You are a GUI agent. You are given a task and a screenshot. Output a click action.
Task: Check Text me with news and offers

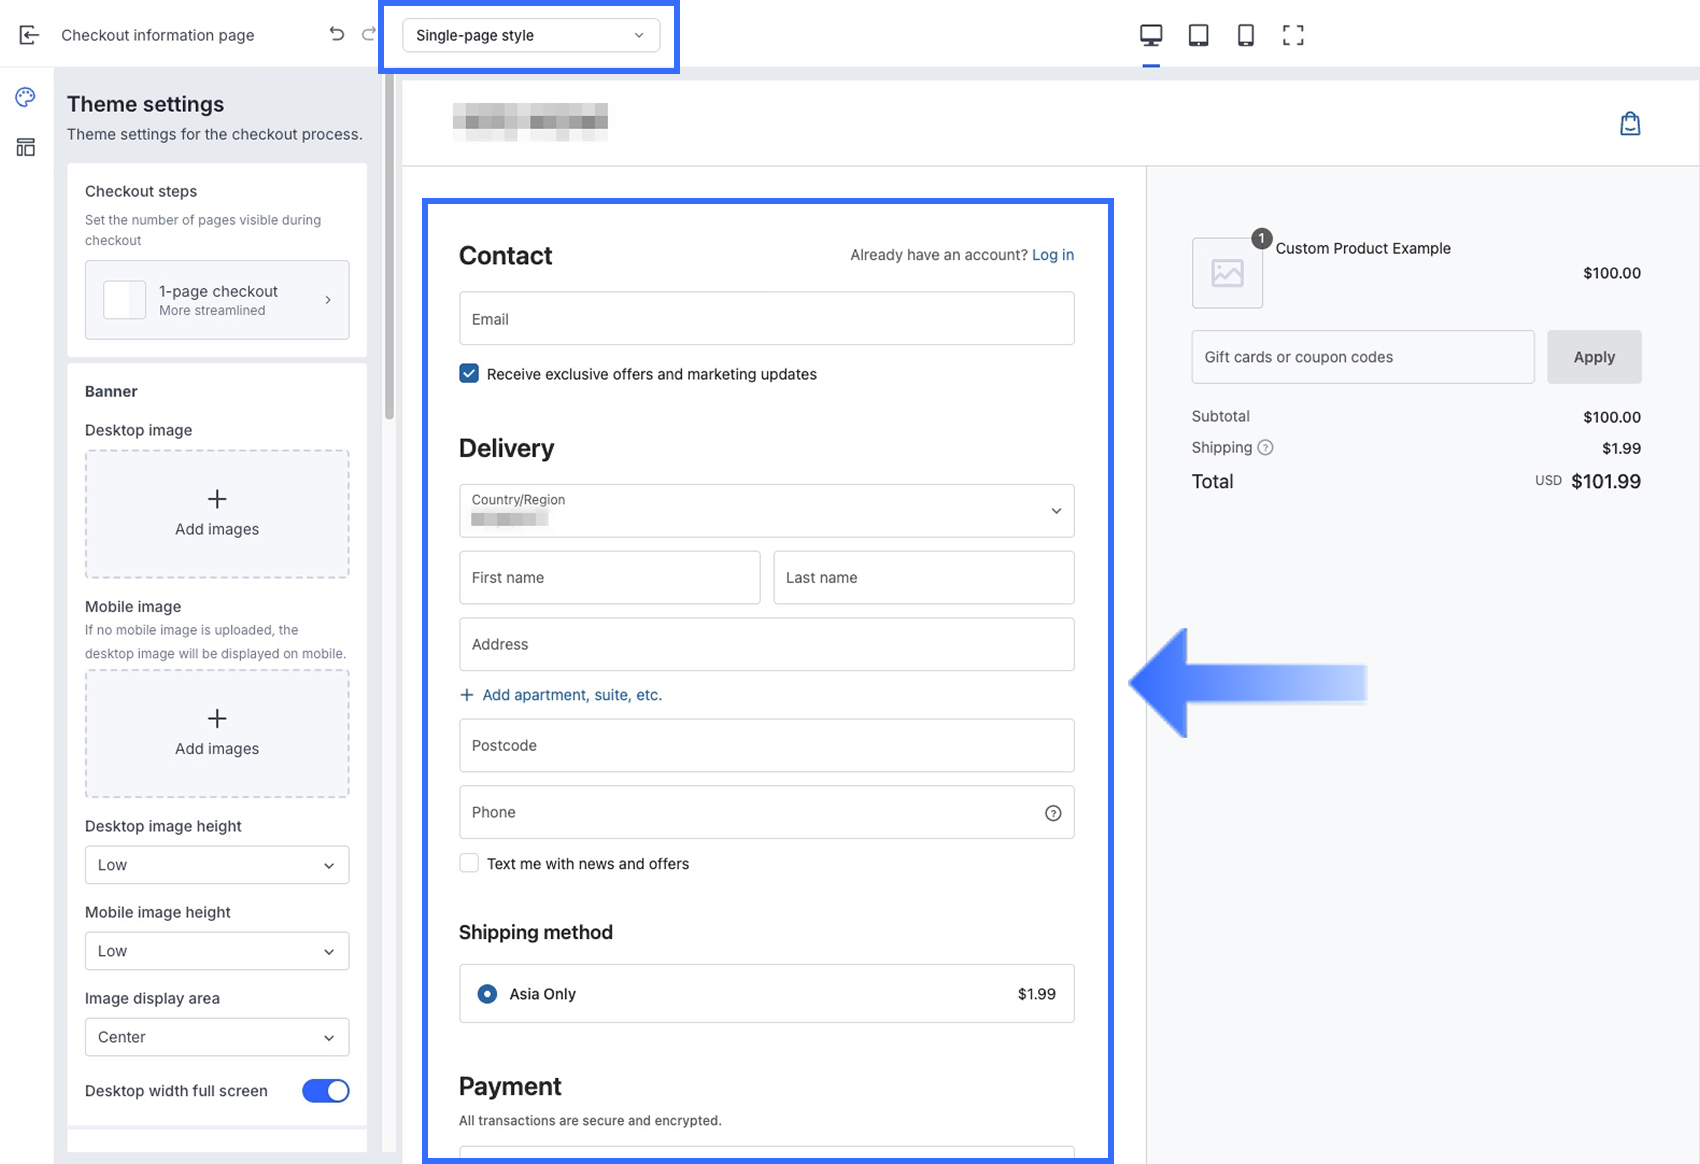point(469,863)
